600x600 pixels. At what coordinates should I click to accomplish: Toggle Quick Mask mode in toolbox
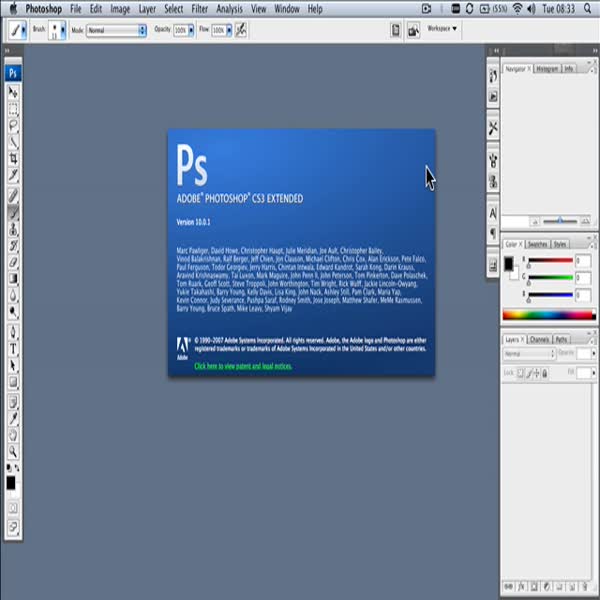point(13,507)
